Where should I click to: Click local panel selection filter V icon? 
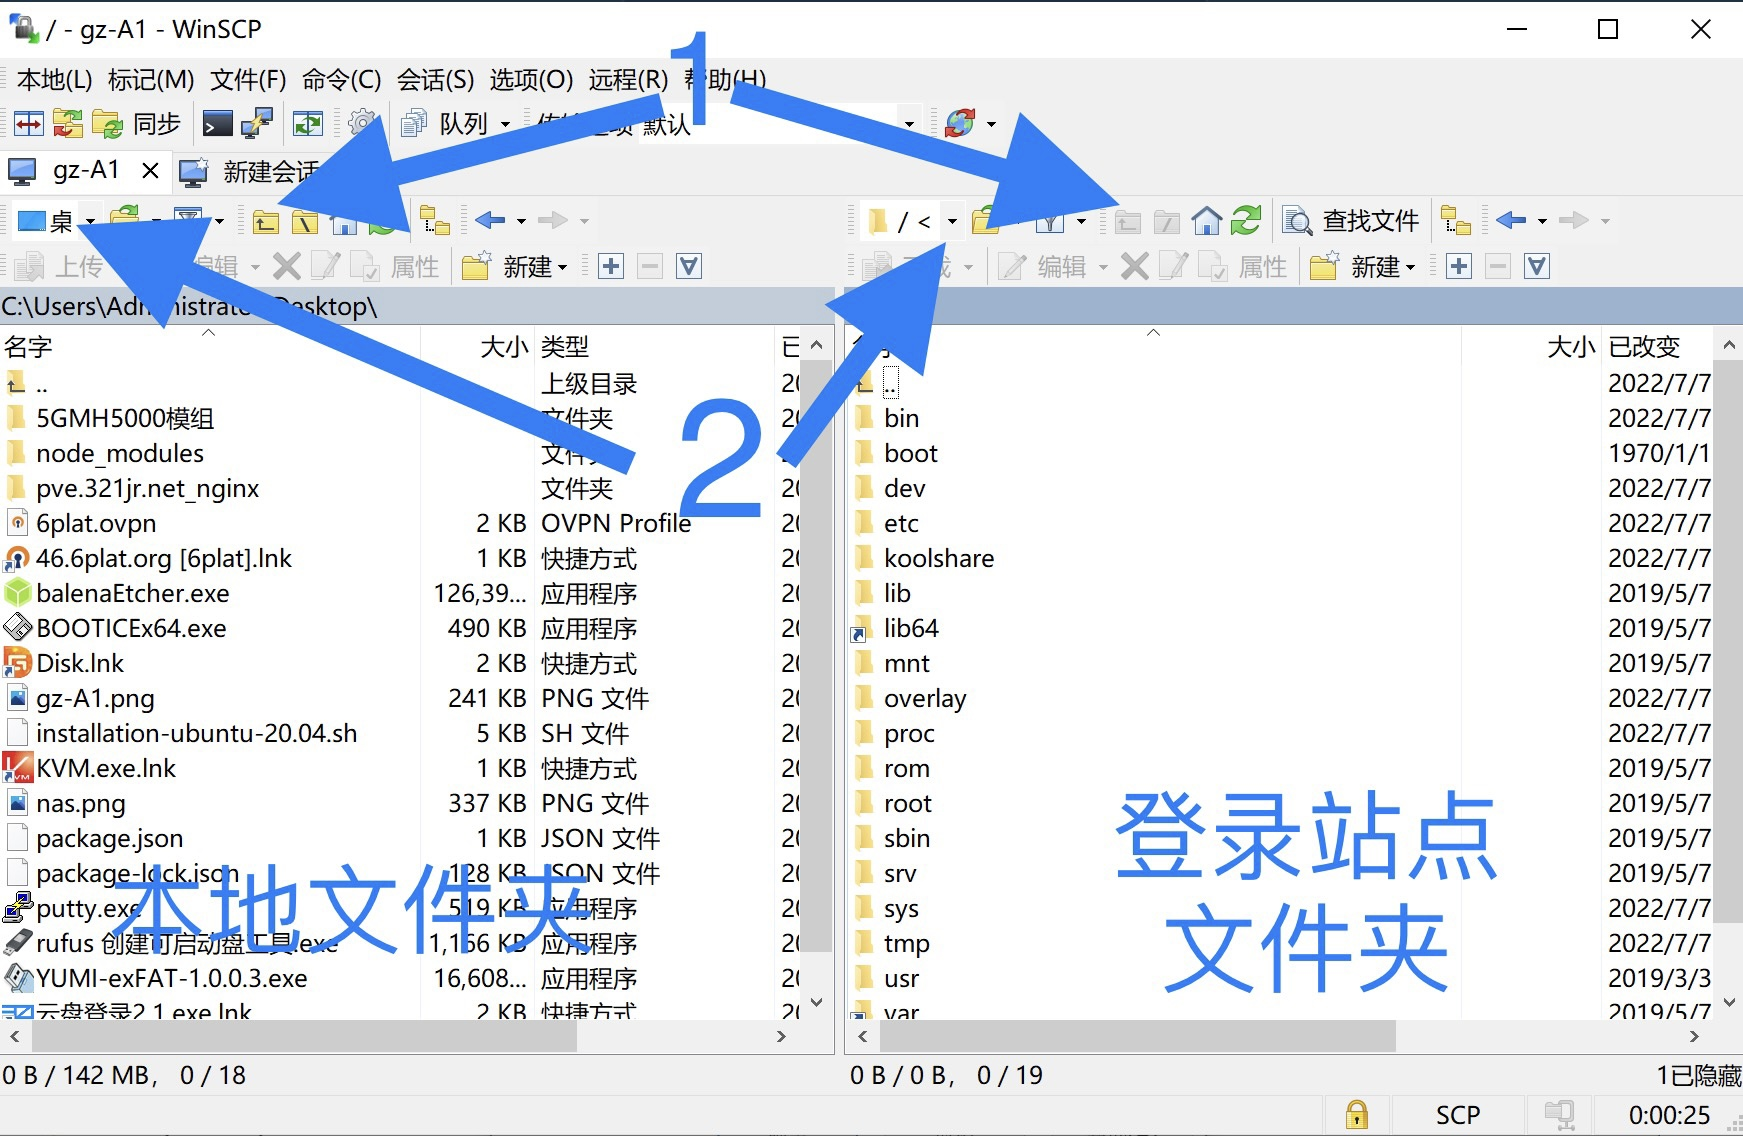pyautogui.click(x=689, y=266)
